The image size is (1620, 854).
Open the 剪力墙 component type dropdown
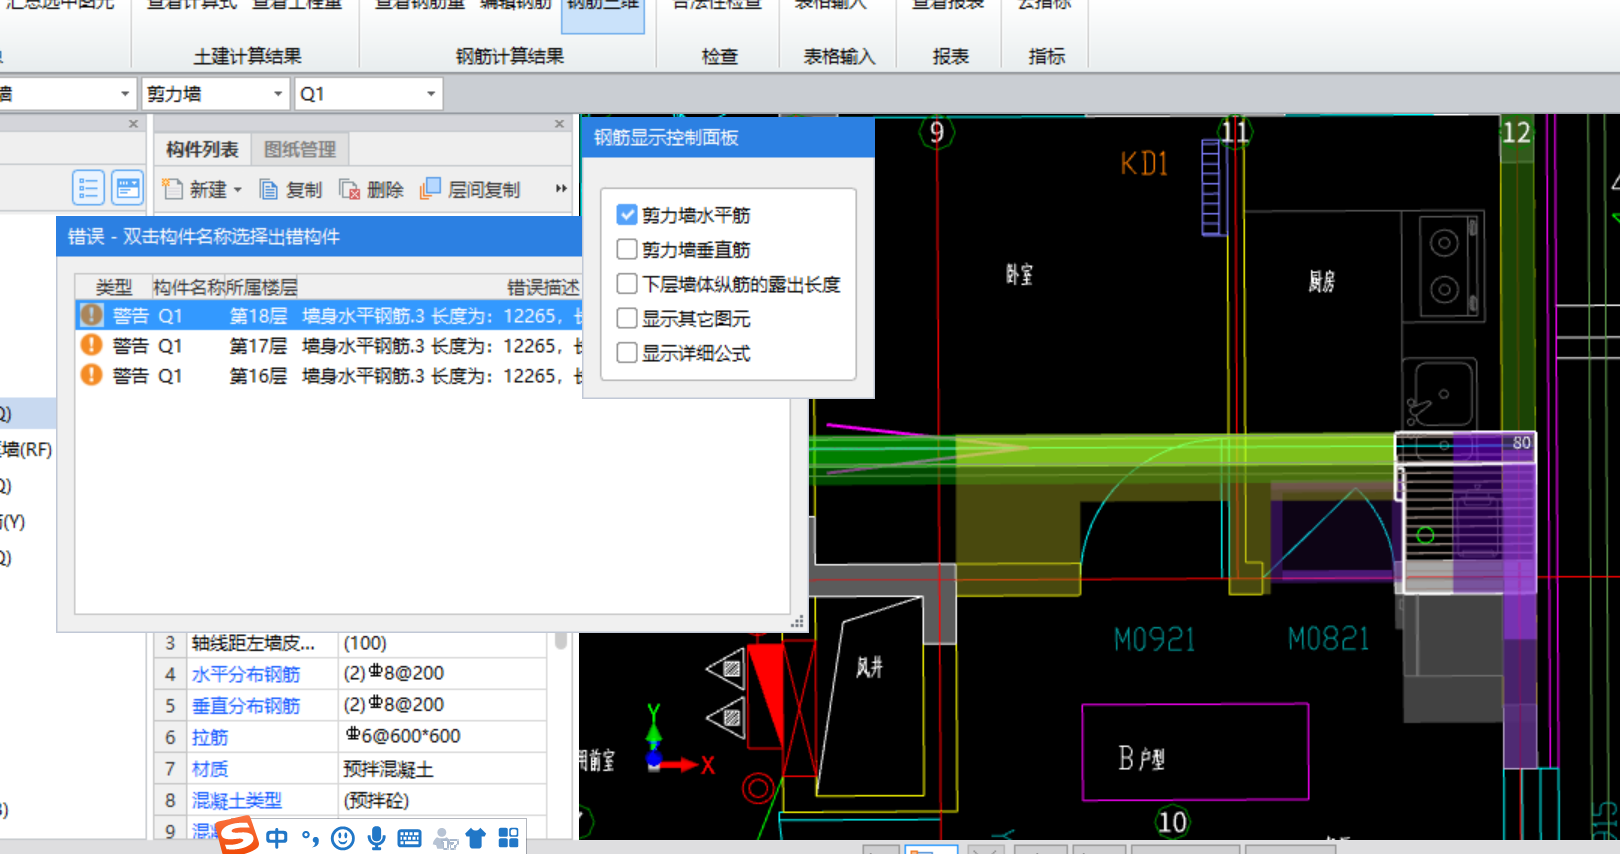277,94
